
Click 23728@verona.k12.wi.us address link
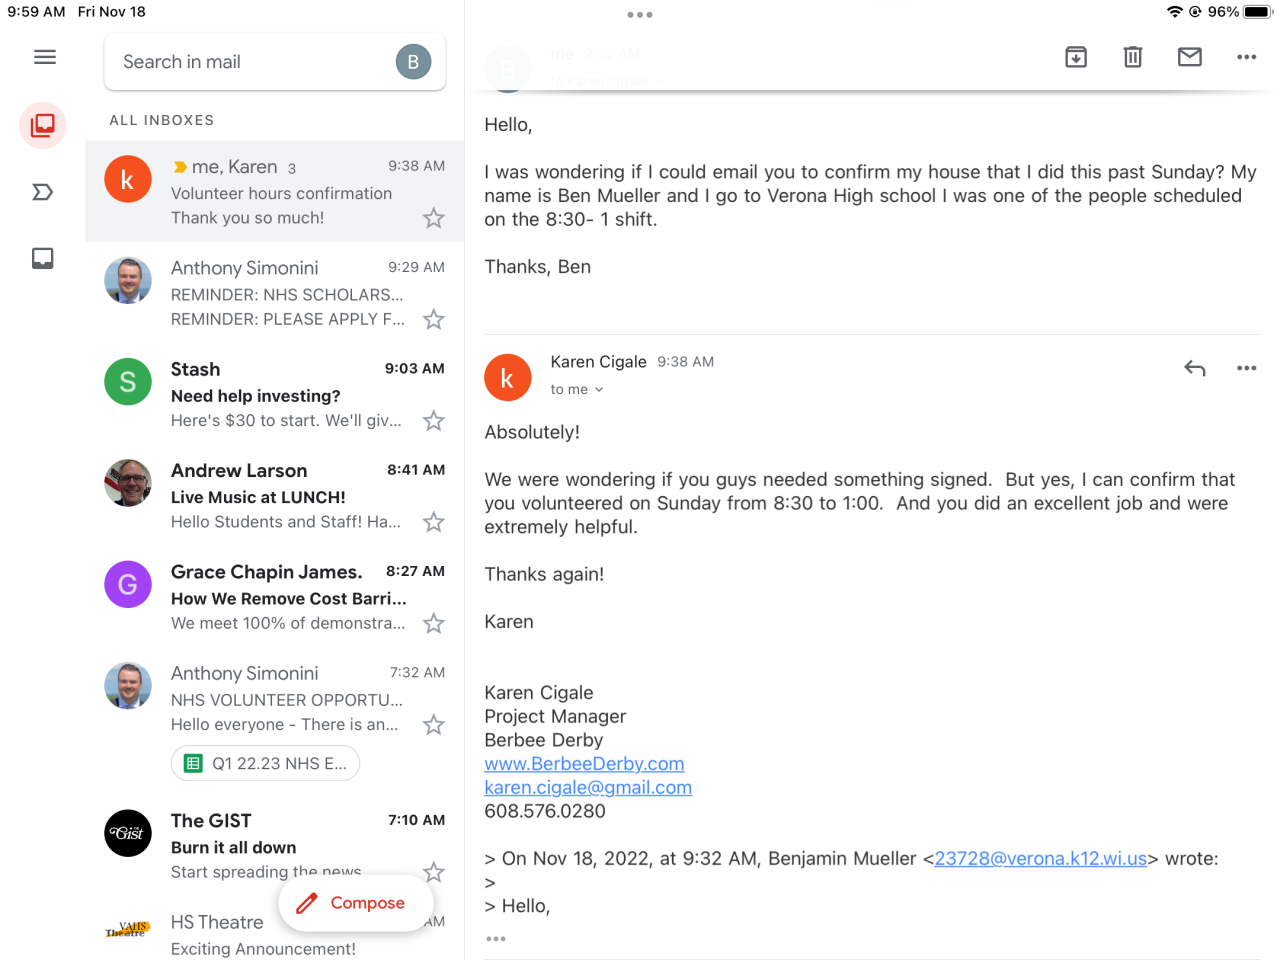(x=1040, y=859)
